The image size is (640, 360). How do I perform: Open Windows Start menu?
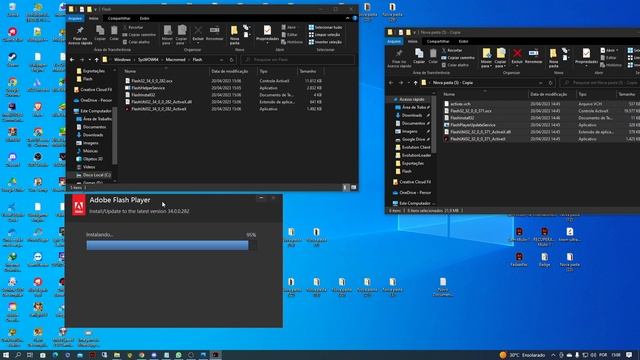point(6,355)
